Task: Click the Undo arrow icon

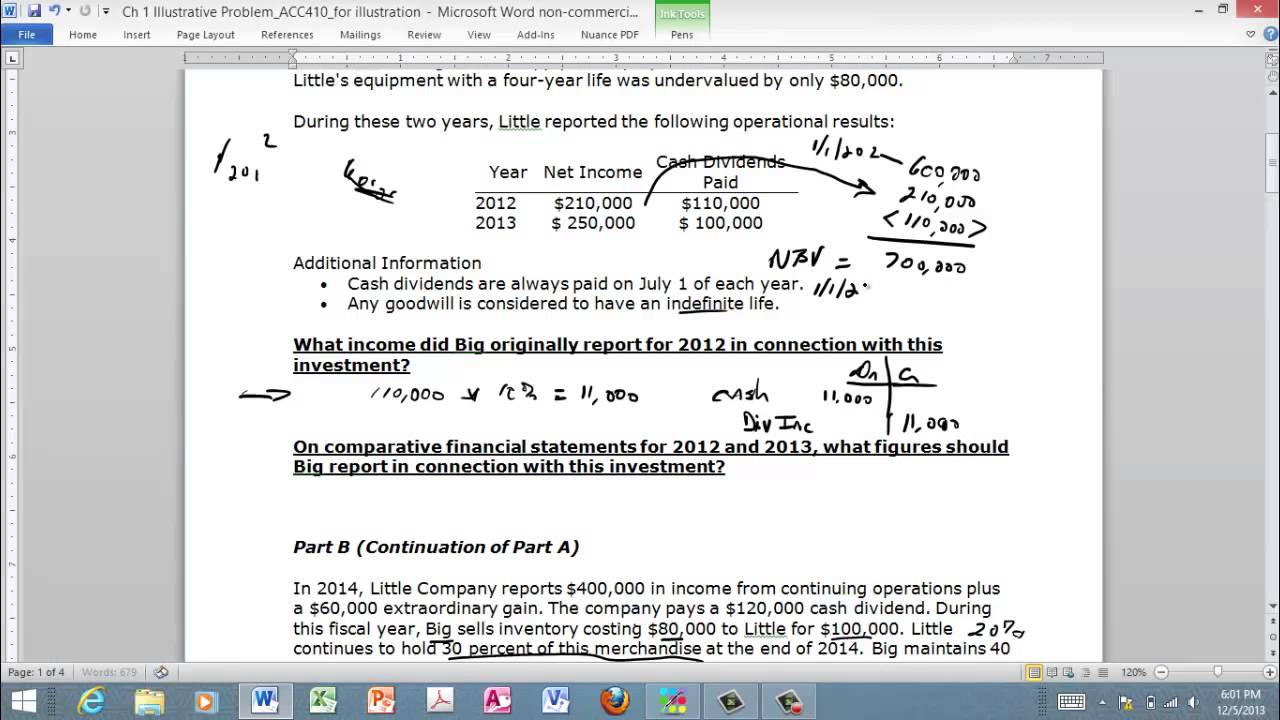Action: (55, 11)
